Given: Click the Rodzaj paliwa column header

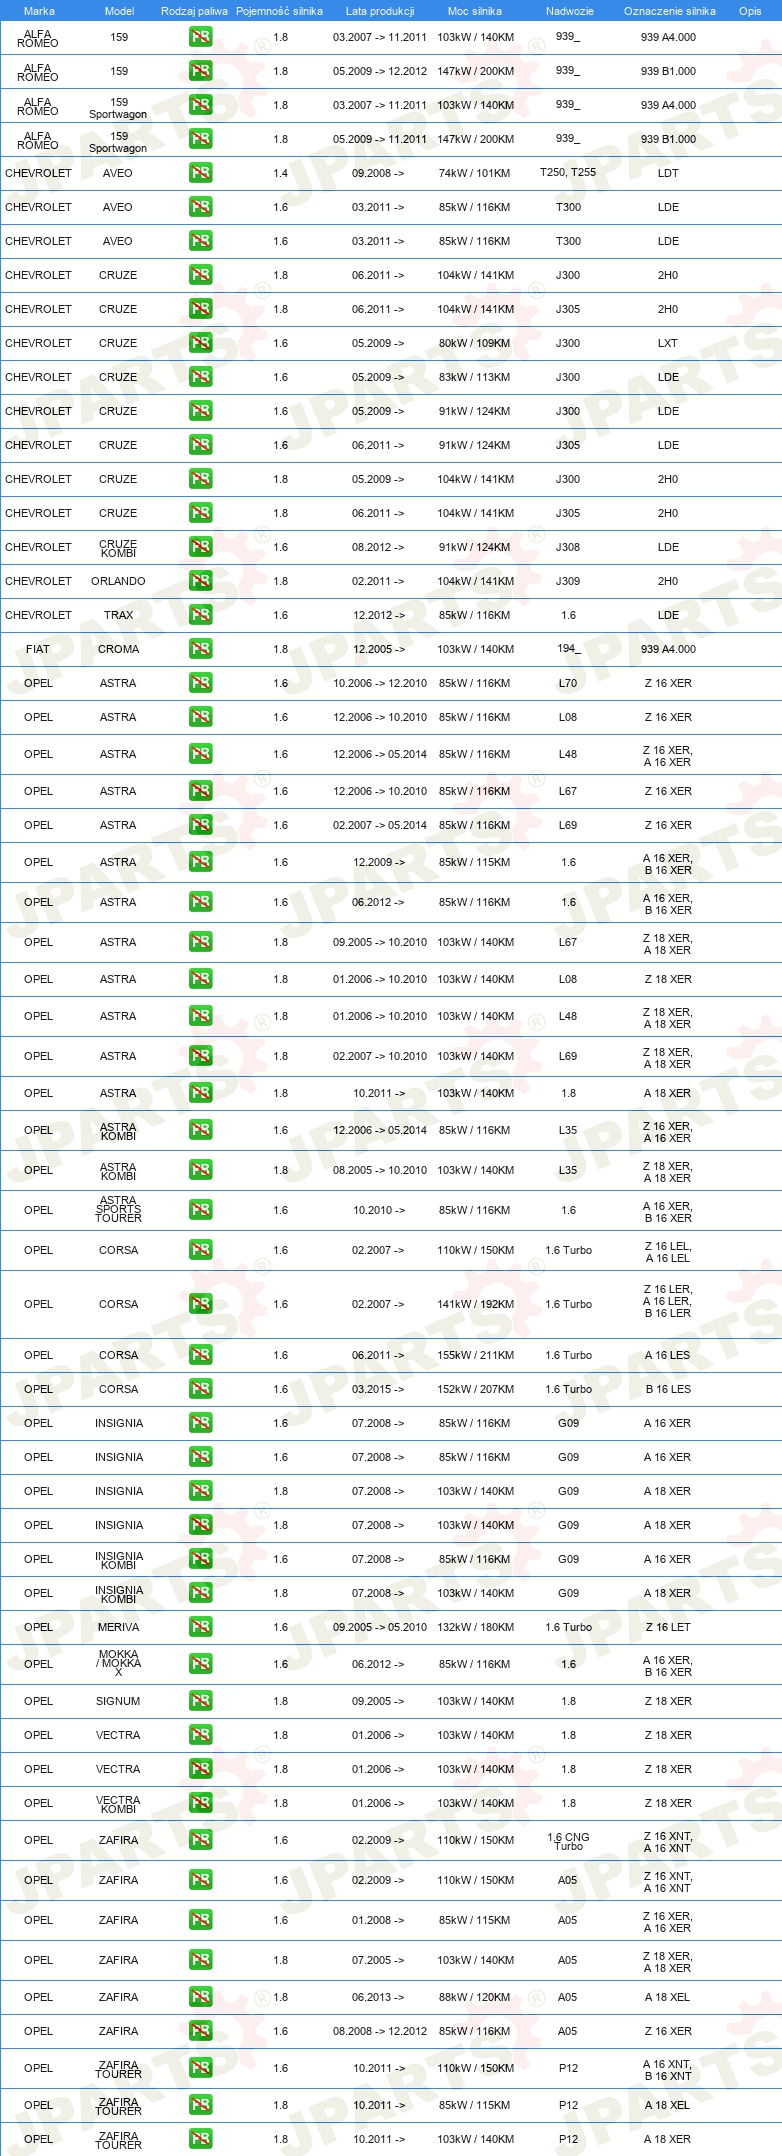Looking at the screenshot, I should [194, 11].
